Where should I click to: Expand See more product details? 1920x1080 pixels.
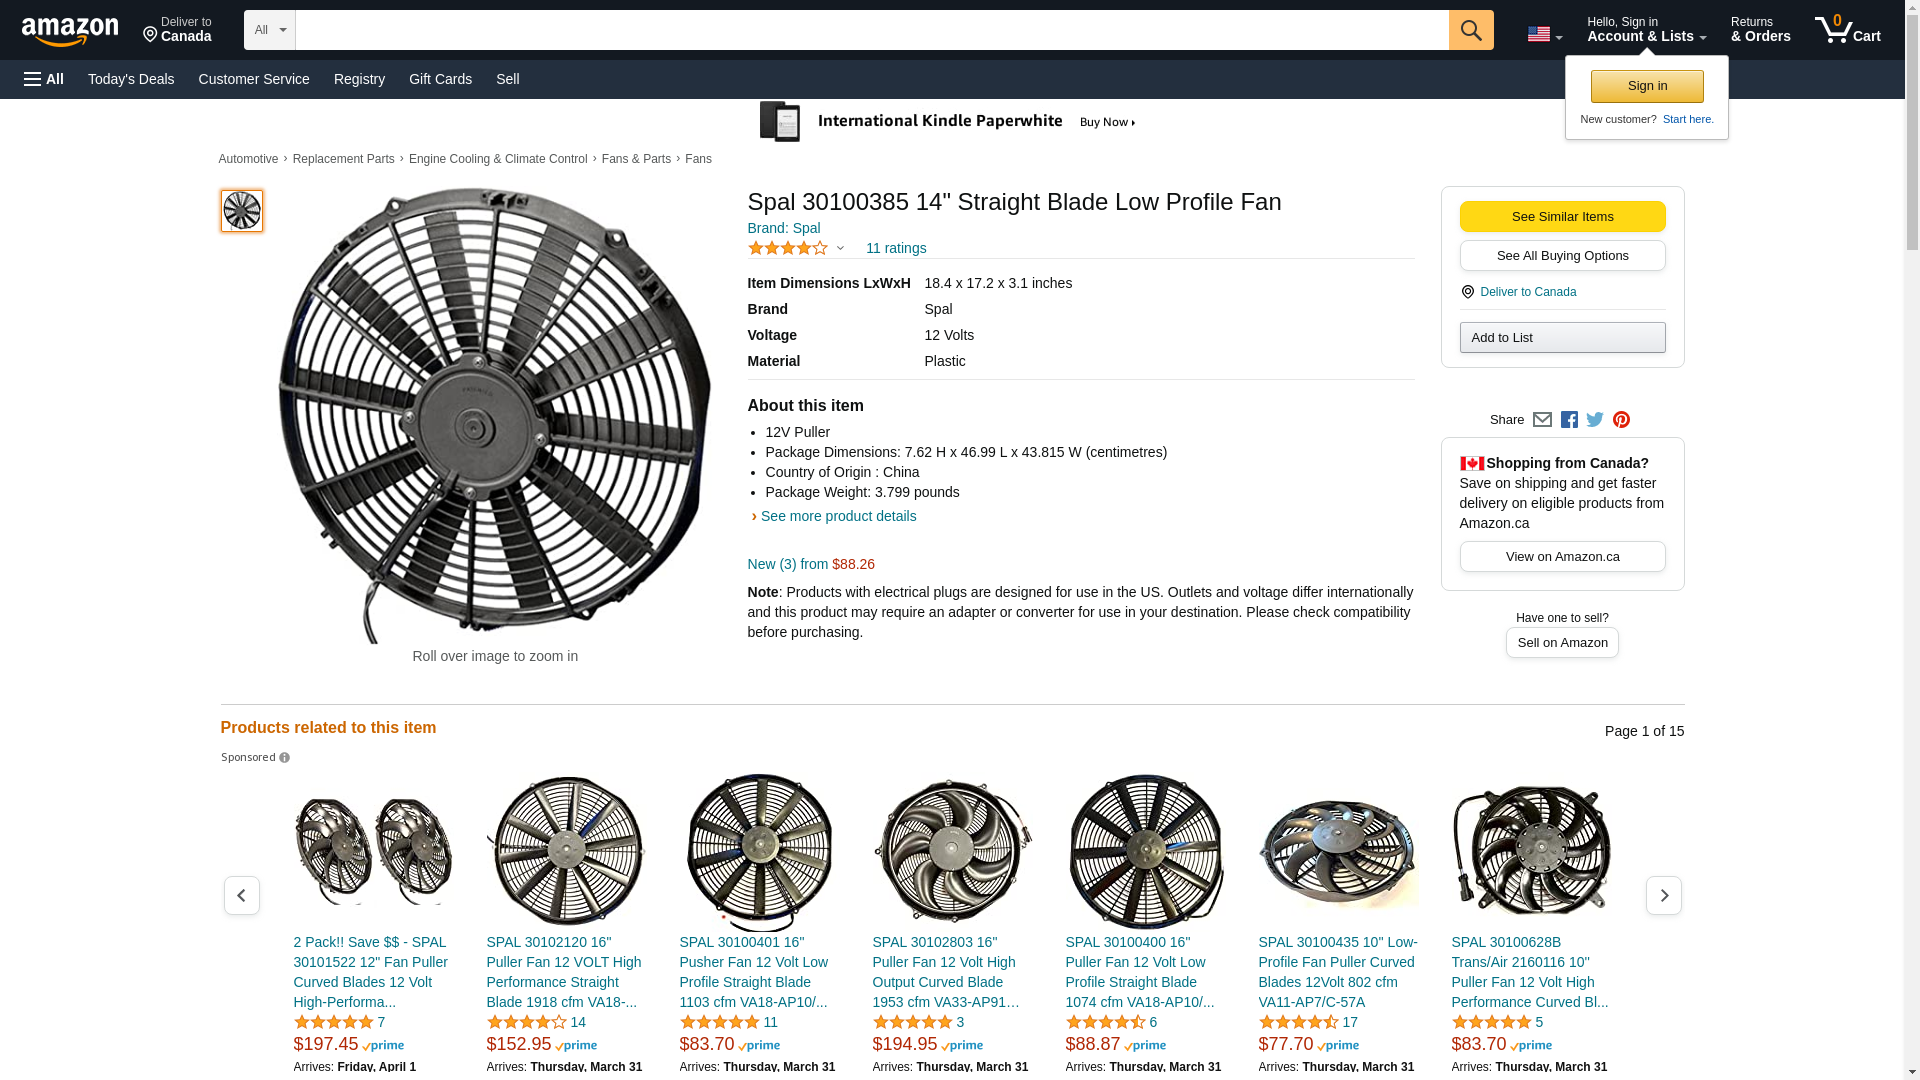coord(838,516)
